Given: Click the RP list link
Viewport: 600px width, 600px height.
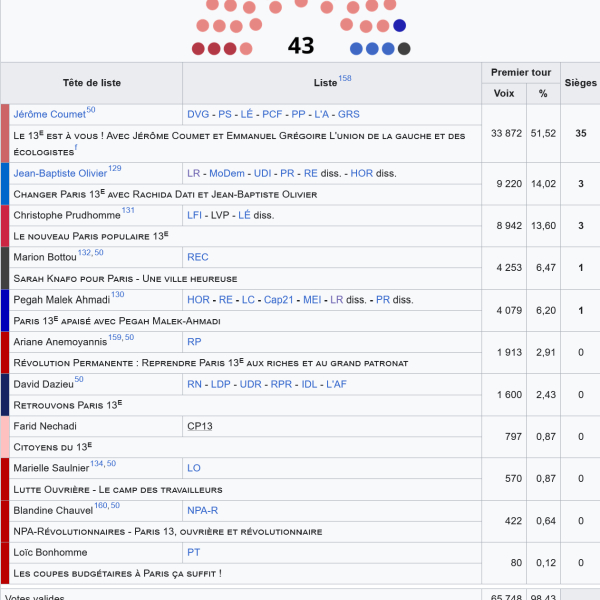Looking at the screenshot, I should (x=194, y=341).
